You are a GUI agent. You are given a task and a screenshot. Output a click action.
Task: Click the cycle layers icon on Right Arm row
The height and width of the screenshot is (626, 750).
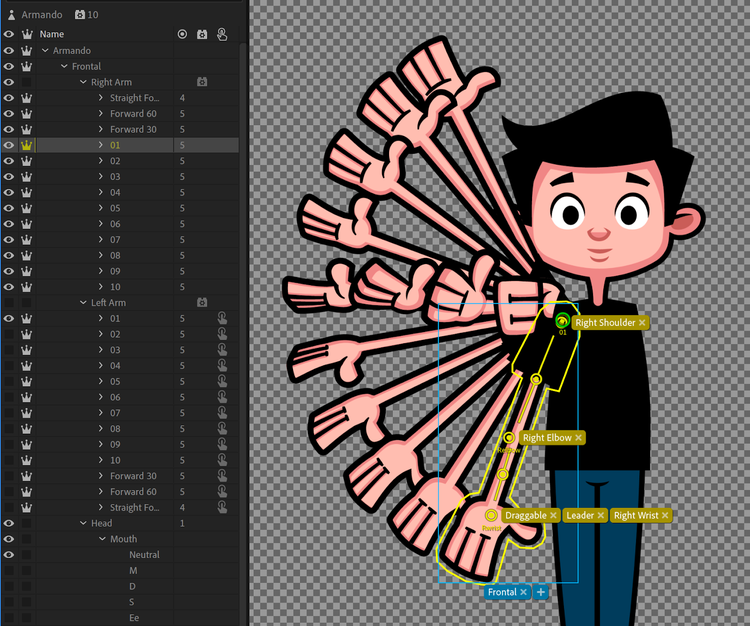click(202, 82)
